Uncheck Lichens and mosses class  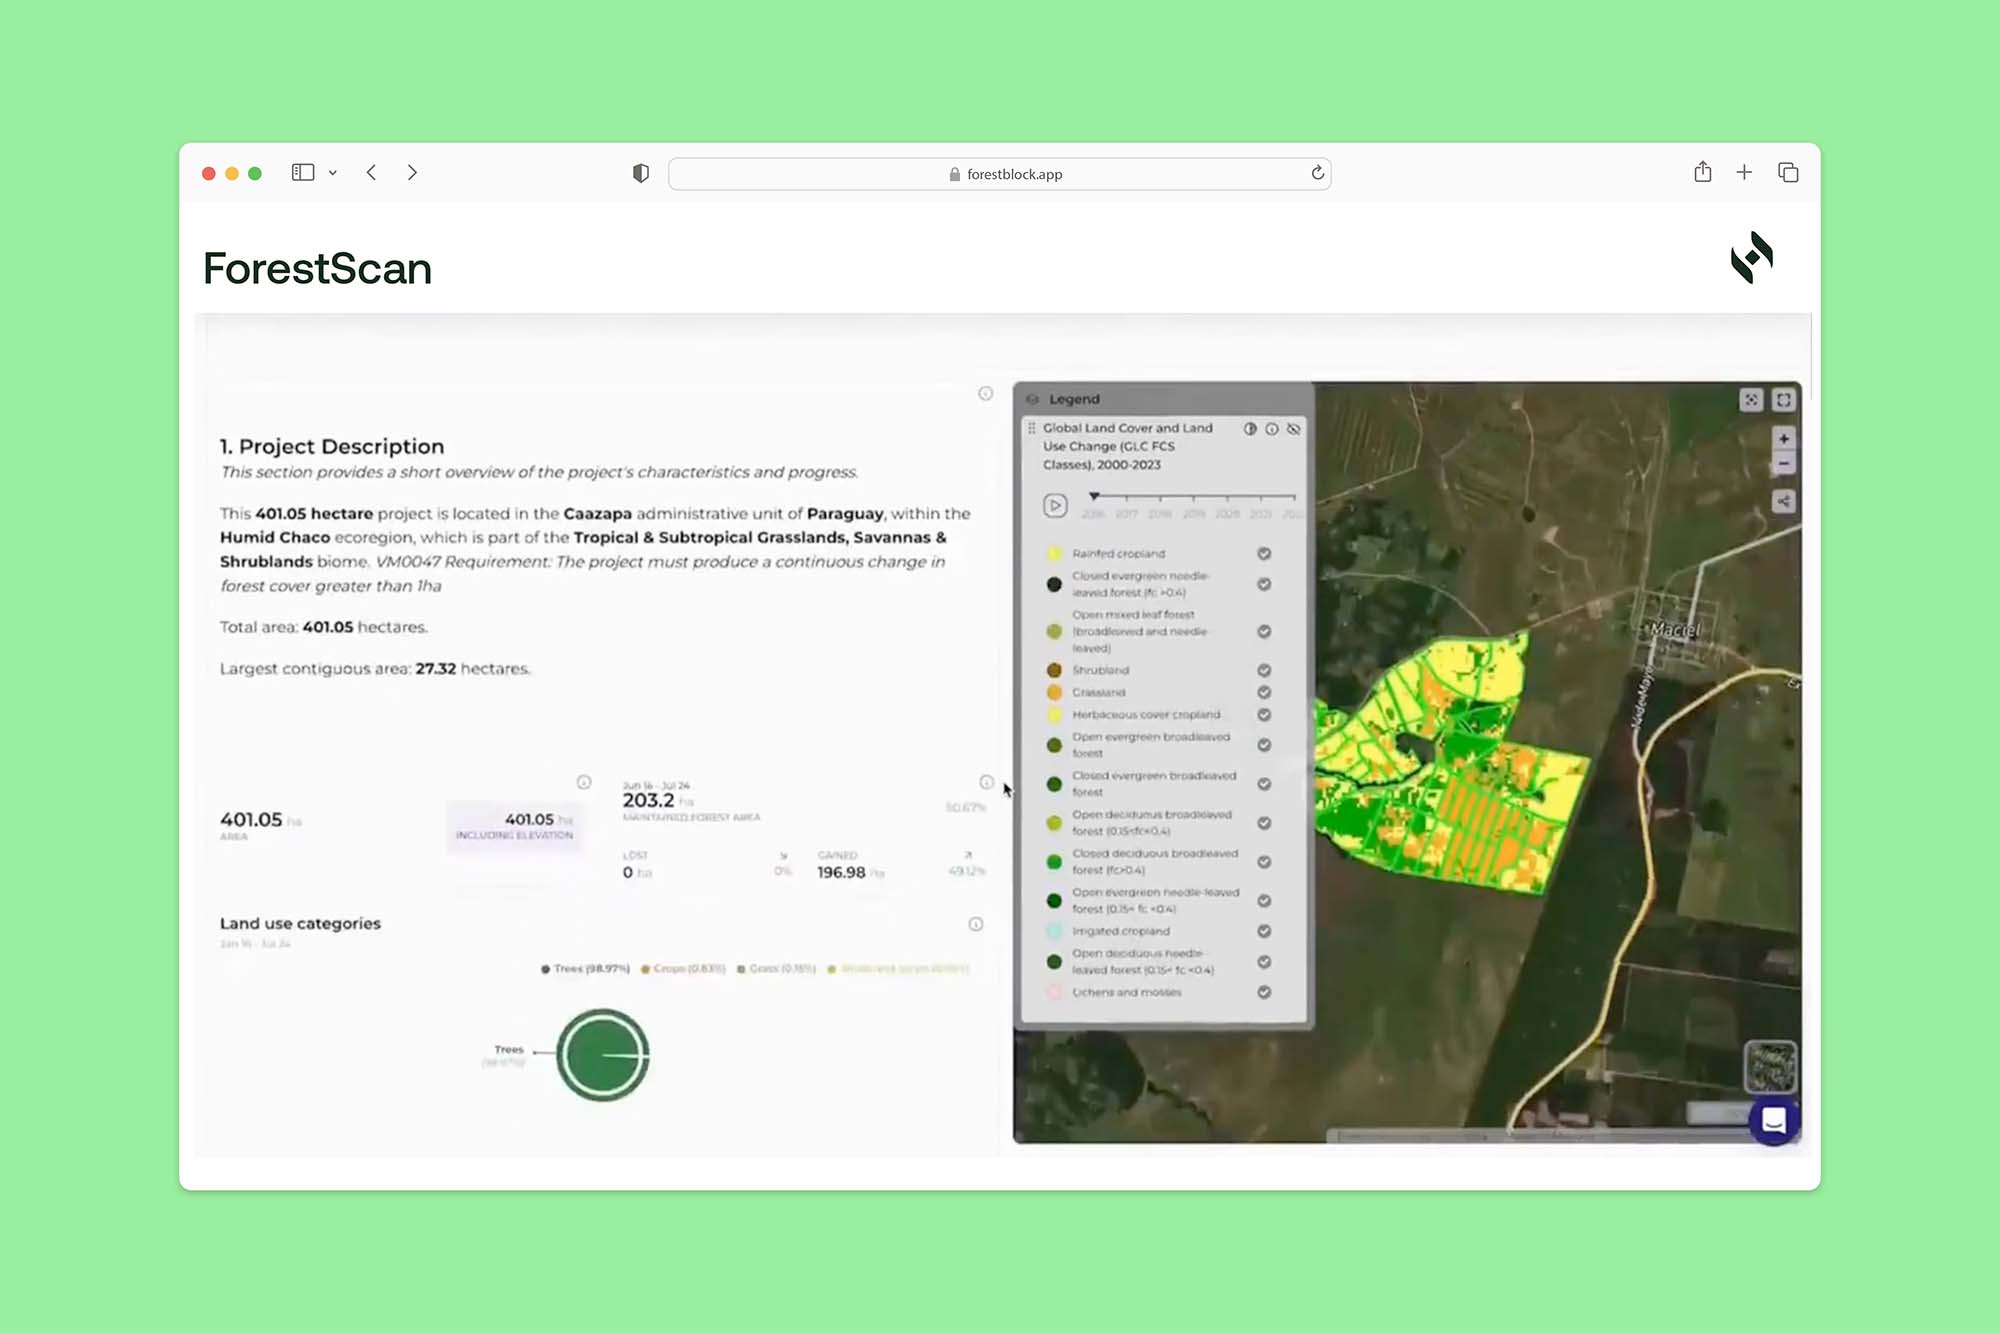pos(1264,992)
